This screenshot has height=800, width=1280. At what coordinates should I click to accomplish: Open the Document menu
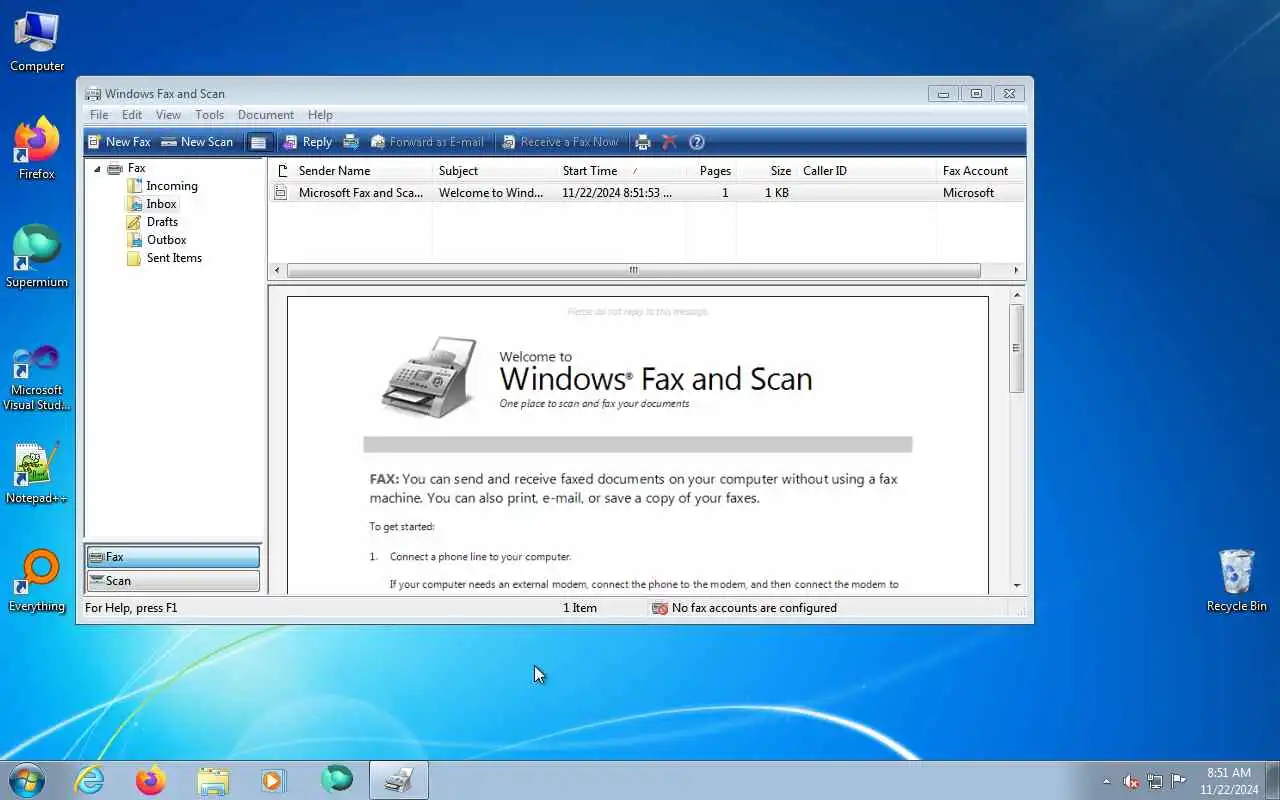click(x=266, y=115)
